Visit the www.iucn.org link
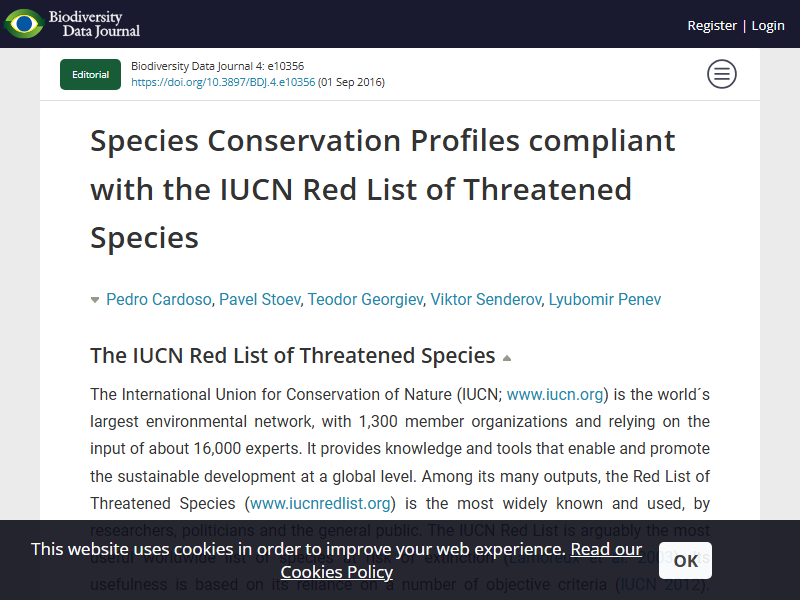The image size is (800, 600). [x=555, y=394]
